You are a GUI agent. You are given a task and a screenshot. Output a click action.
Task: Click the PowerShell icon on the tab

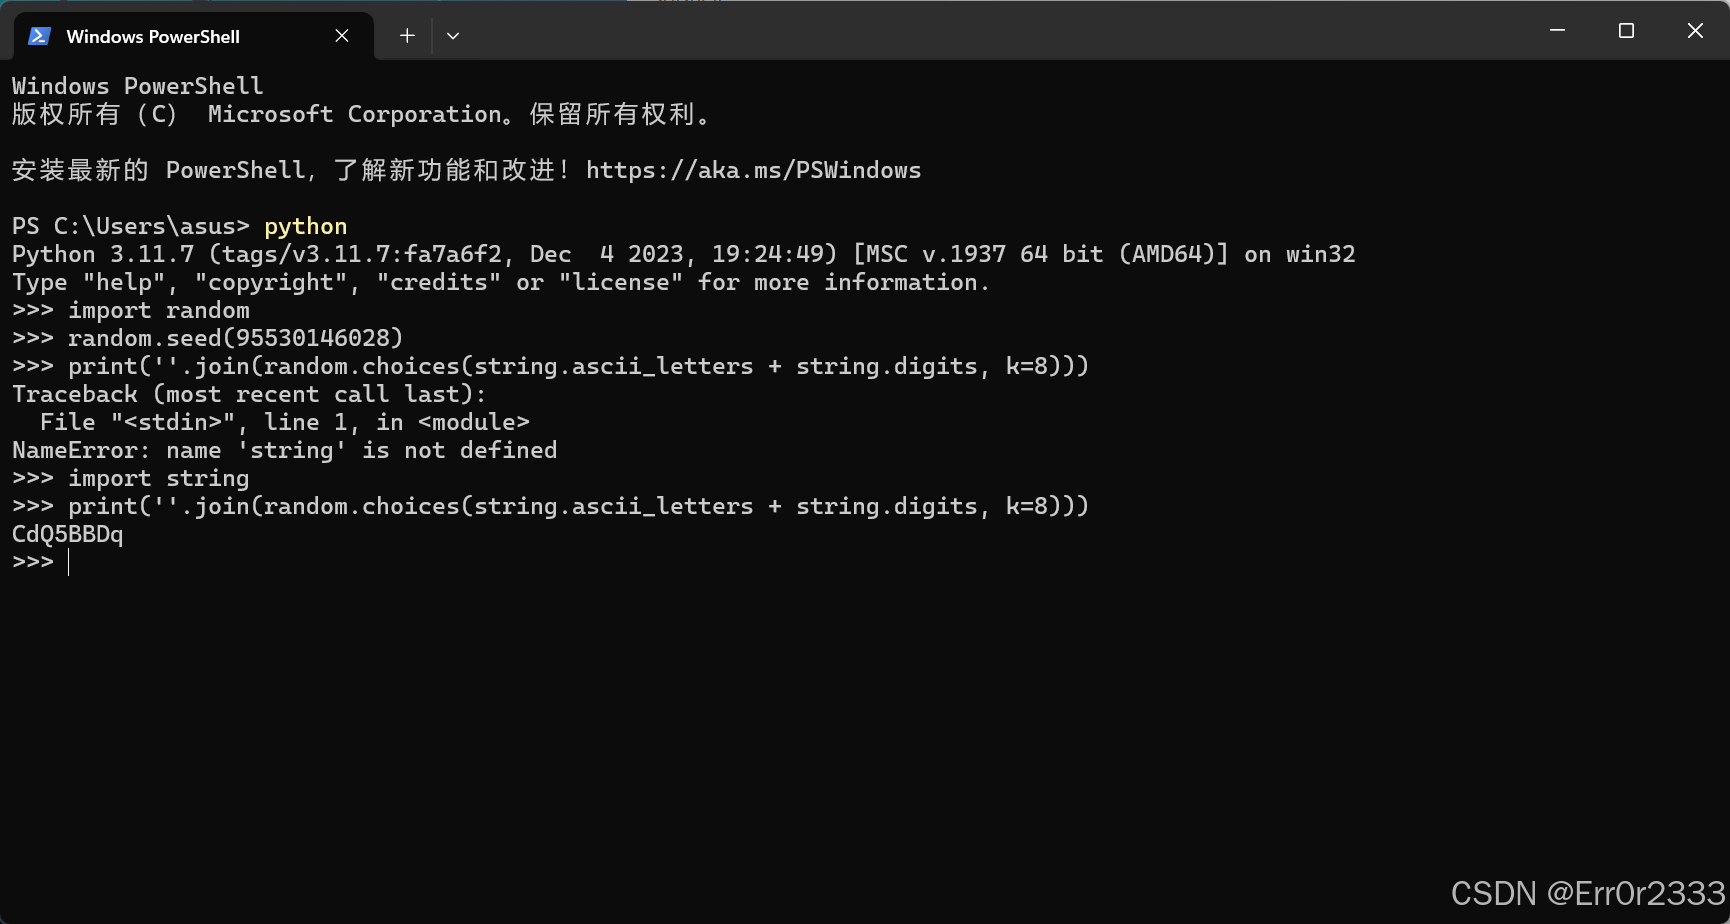click(x=38, y=35)
